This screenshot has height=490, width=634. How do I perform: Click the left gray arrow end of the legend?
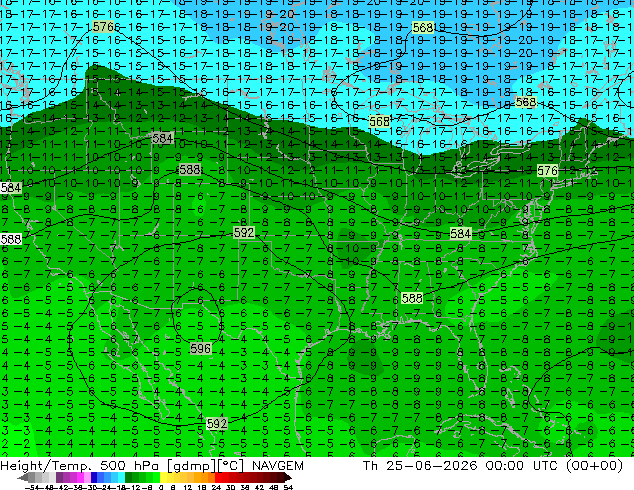pyautogui.click(x=23, y=477)
